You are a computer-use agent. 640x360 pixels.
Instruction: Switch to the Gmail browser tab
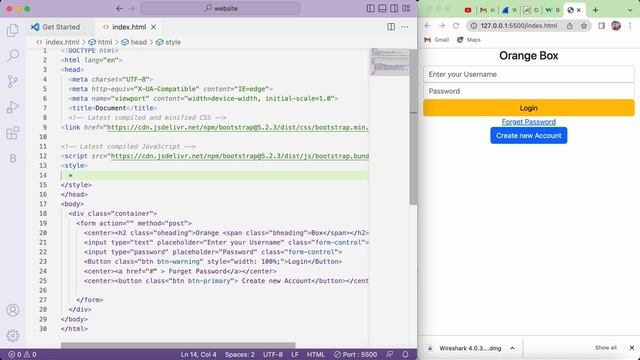click(x=487, y=10)
